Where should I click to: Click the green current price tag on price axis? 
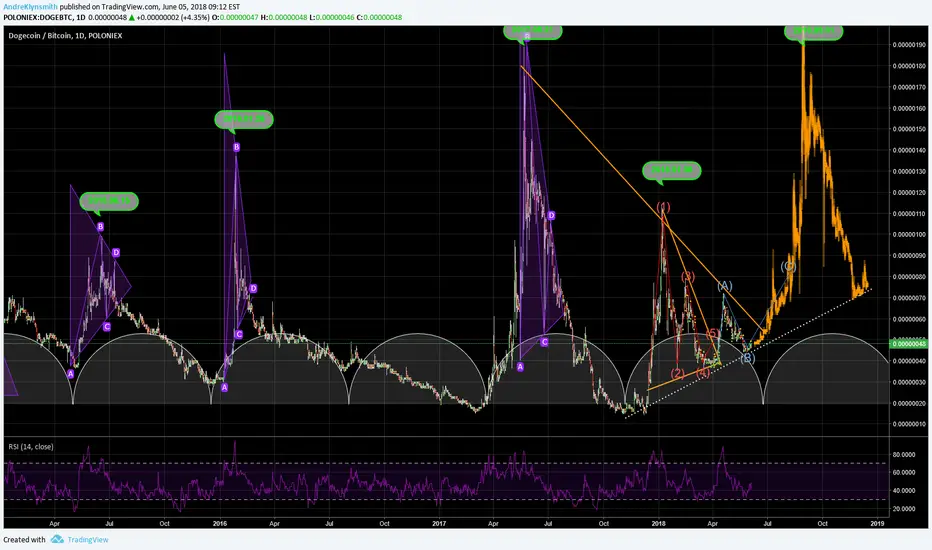pos(908,344)
